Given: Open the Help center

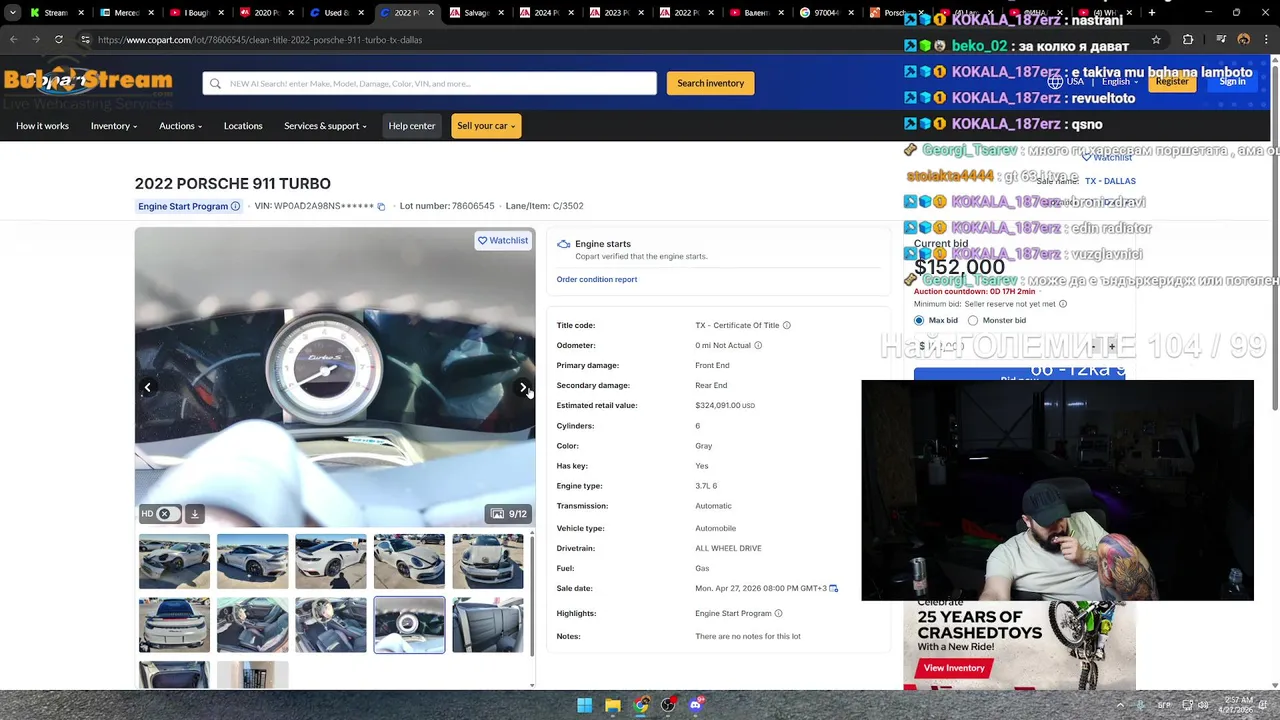Looking at the screenshot, I should click(412, 126).
